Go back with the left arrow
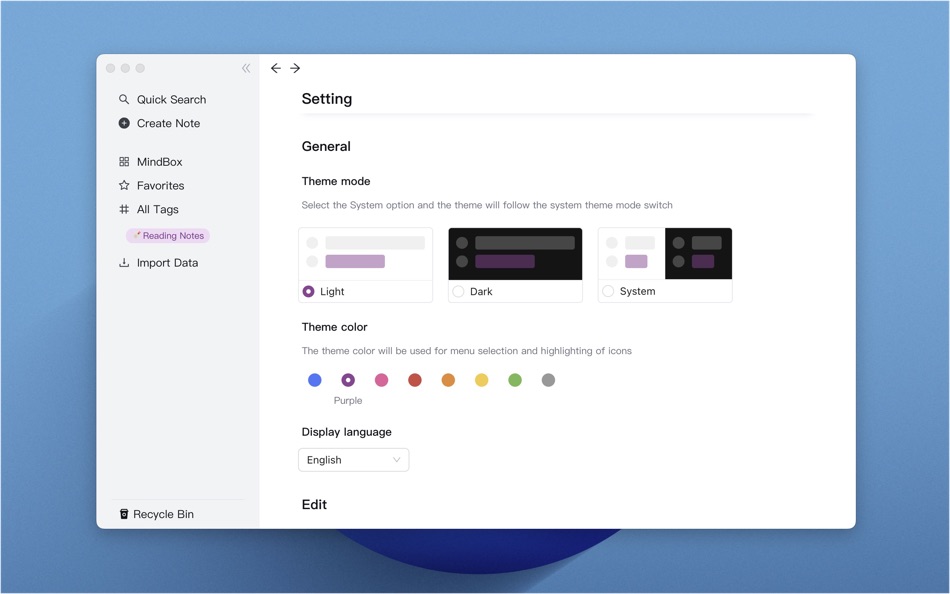Screen dimensions: 950x594 tap(276, 68)
